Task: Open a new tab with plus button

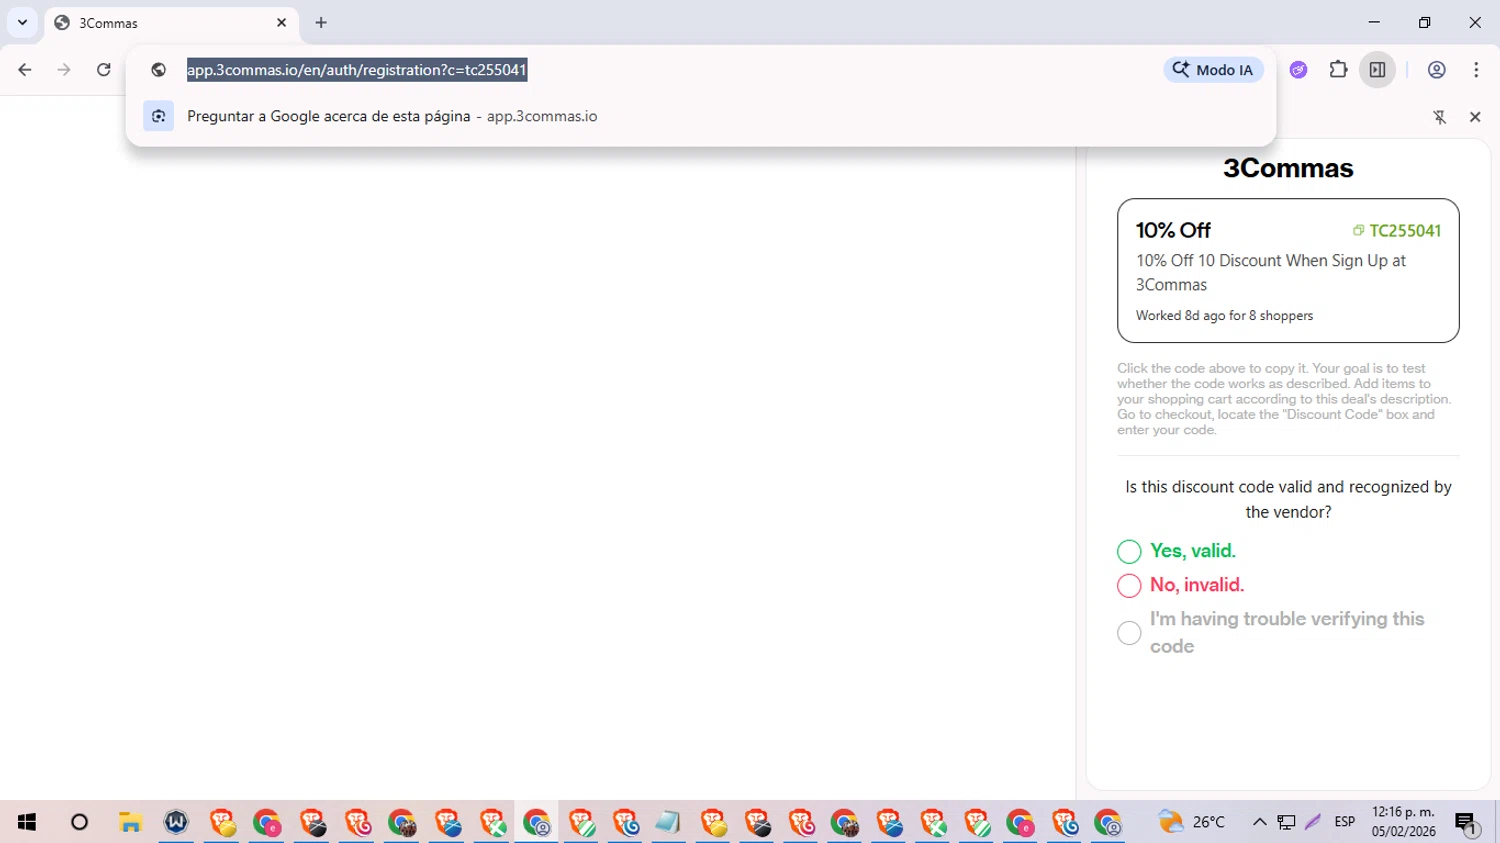Action: (321, 22)
